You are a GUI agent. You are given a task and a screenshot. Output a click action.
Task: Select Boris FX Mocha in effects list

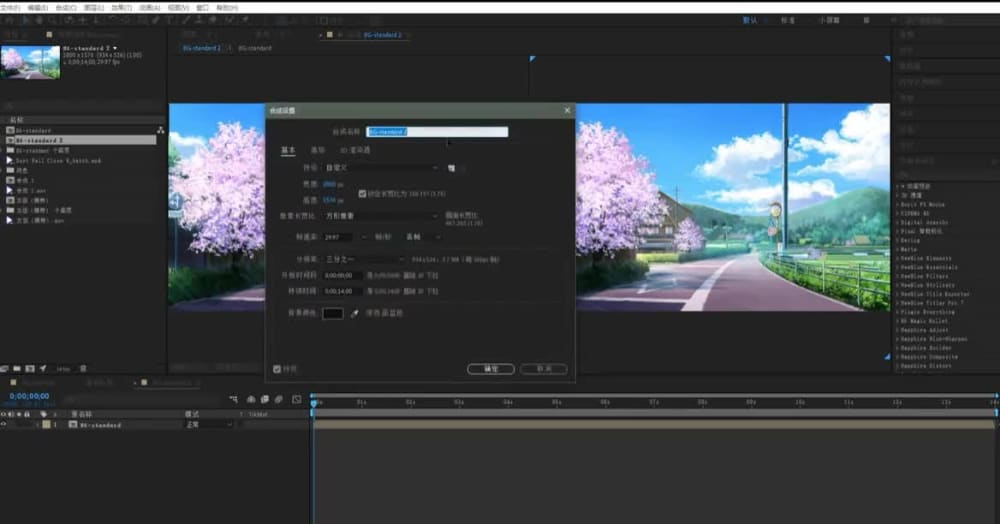pyautogui.click(x=922, y=205)
